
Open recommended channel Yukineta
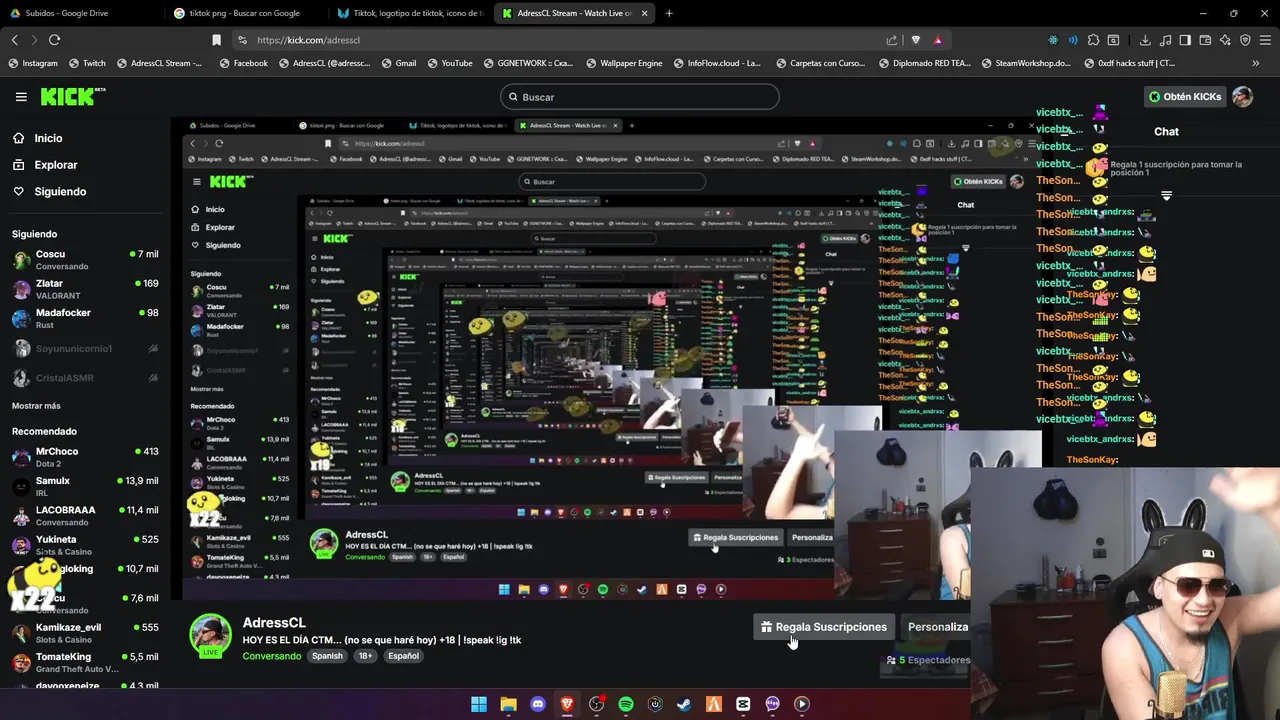(x=85, y=545)
